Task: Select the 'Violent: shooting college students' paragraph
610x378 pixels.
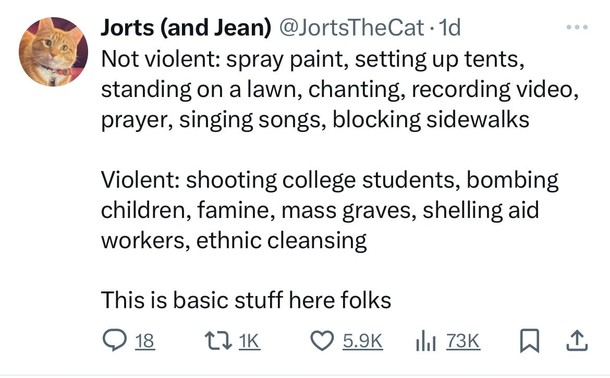Action: tap(330, 210)
